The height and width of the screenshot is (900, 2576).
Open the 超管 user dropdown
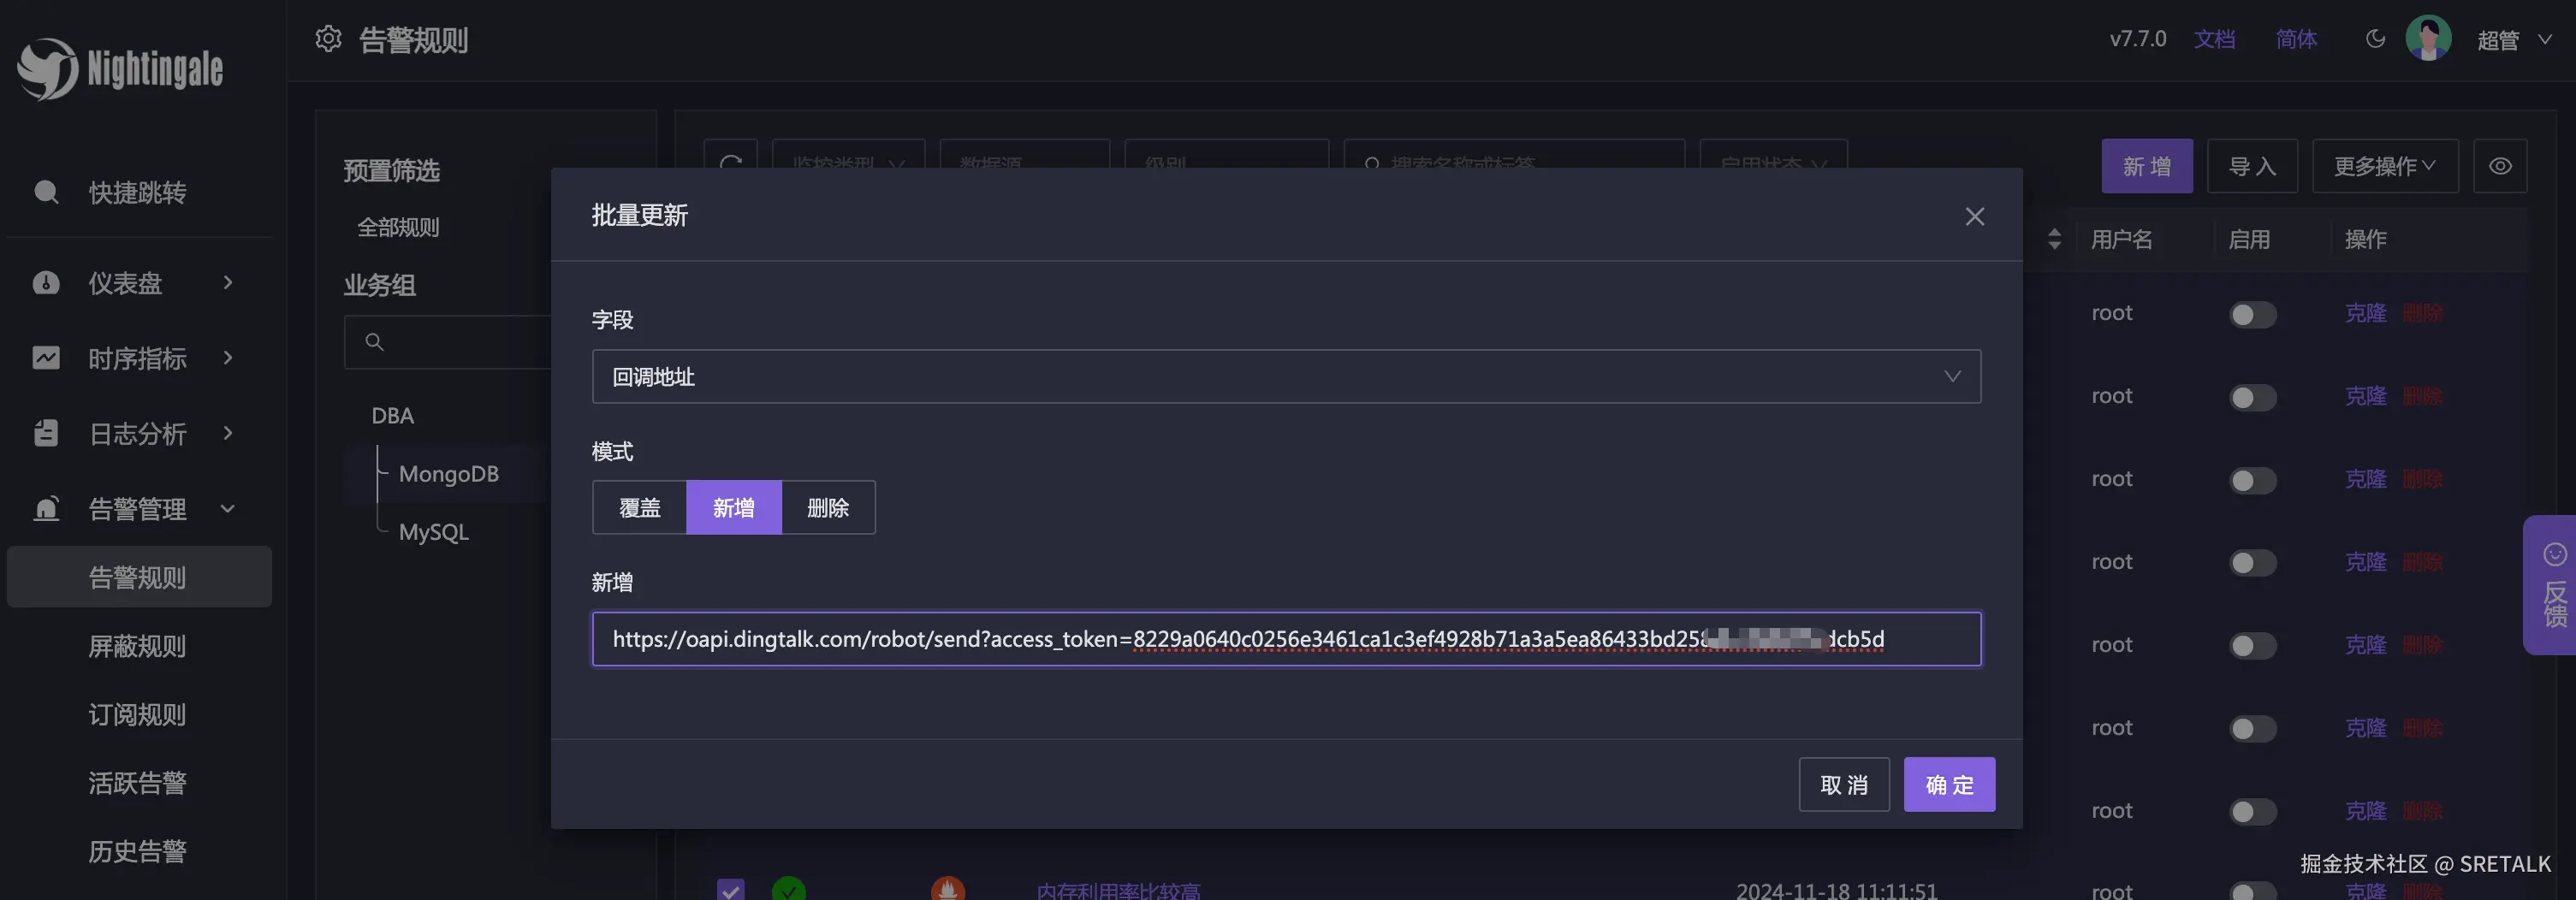pyautogui.click(x=2514, y=40)
